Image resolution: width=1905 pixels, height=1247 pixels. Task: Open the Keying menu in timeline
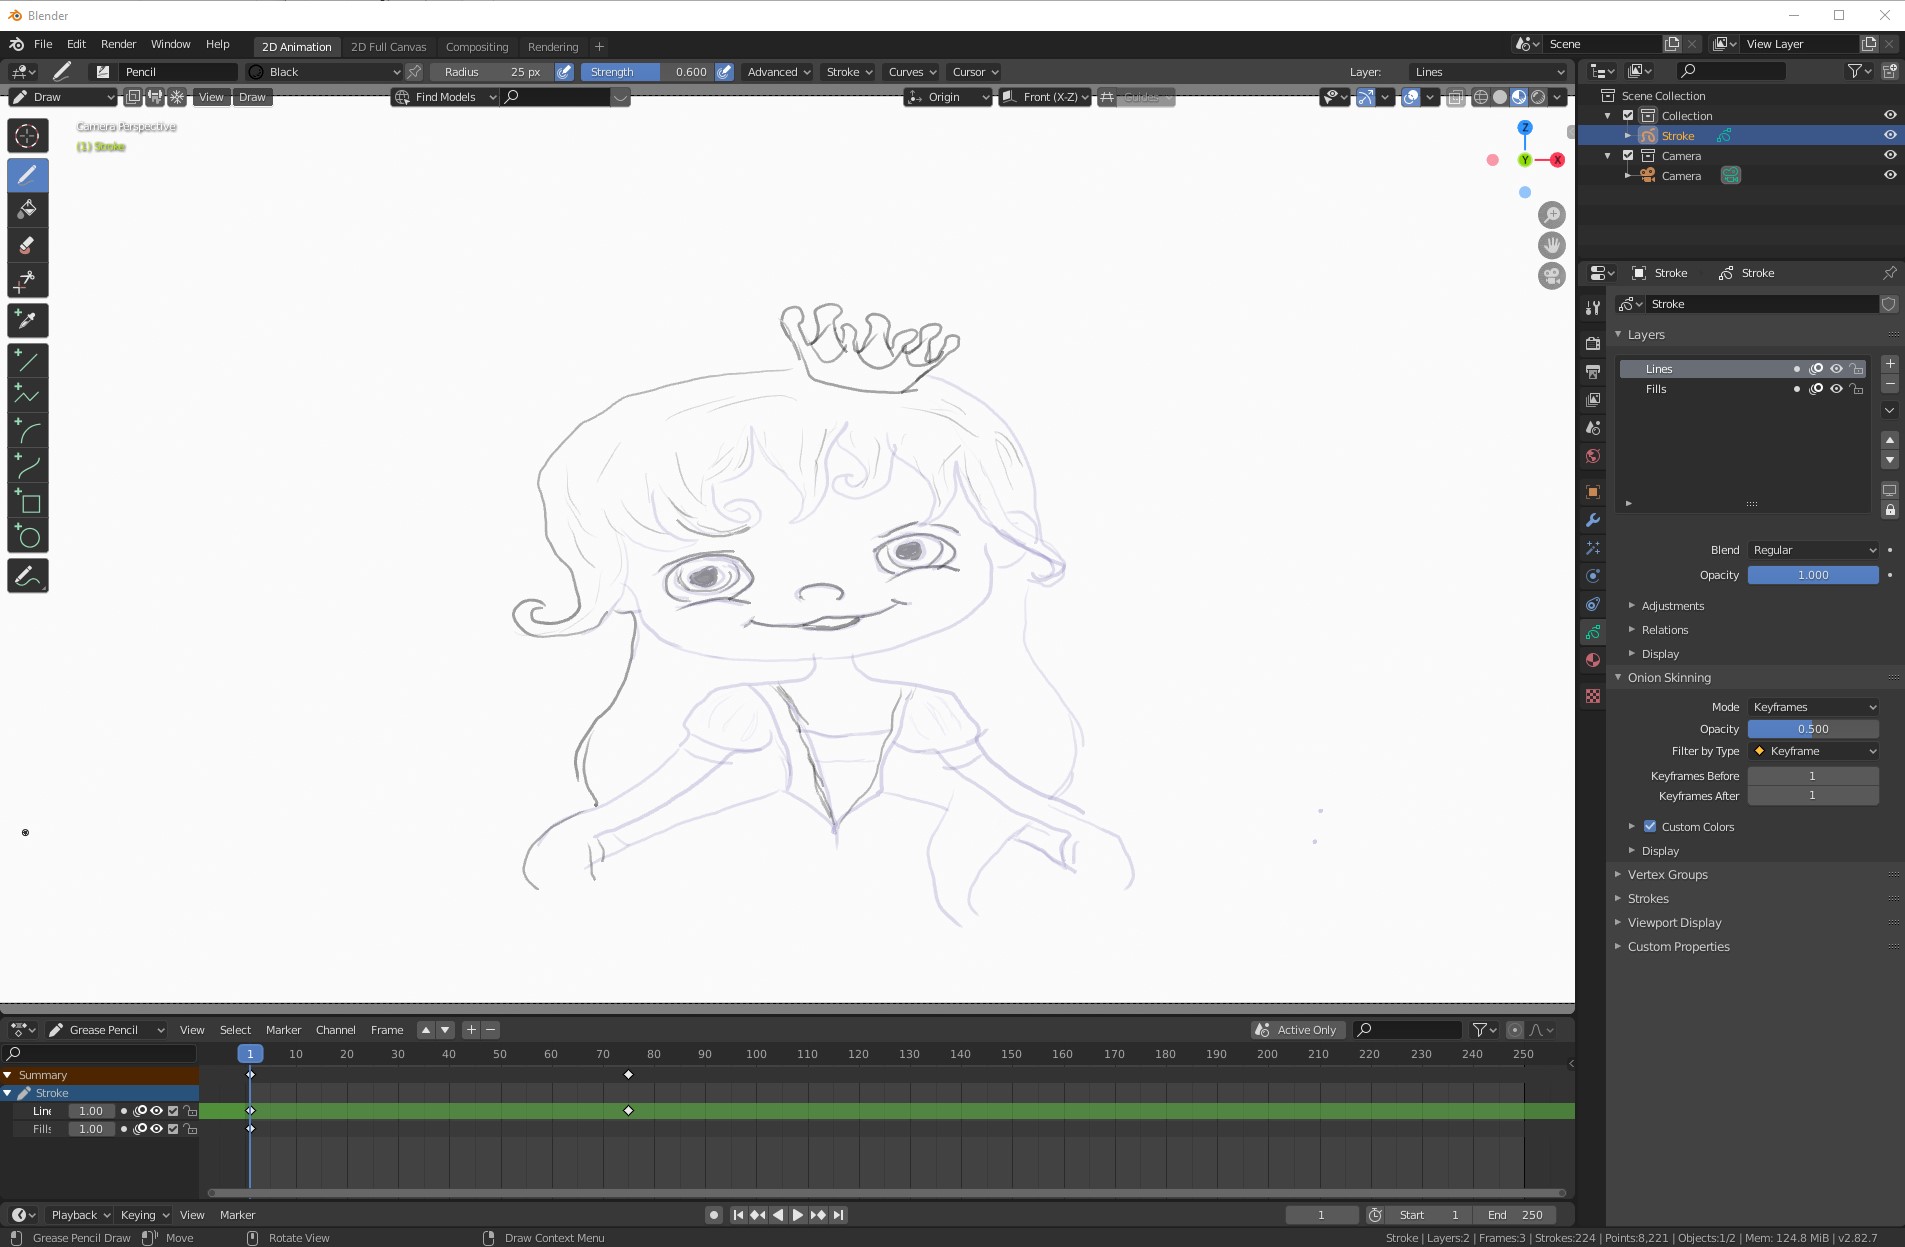coord(145,1215)
